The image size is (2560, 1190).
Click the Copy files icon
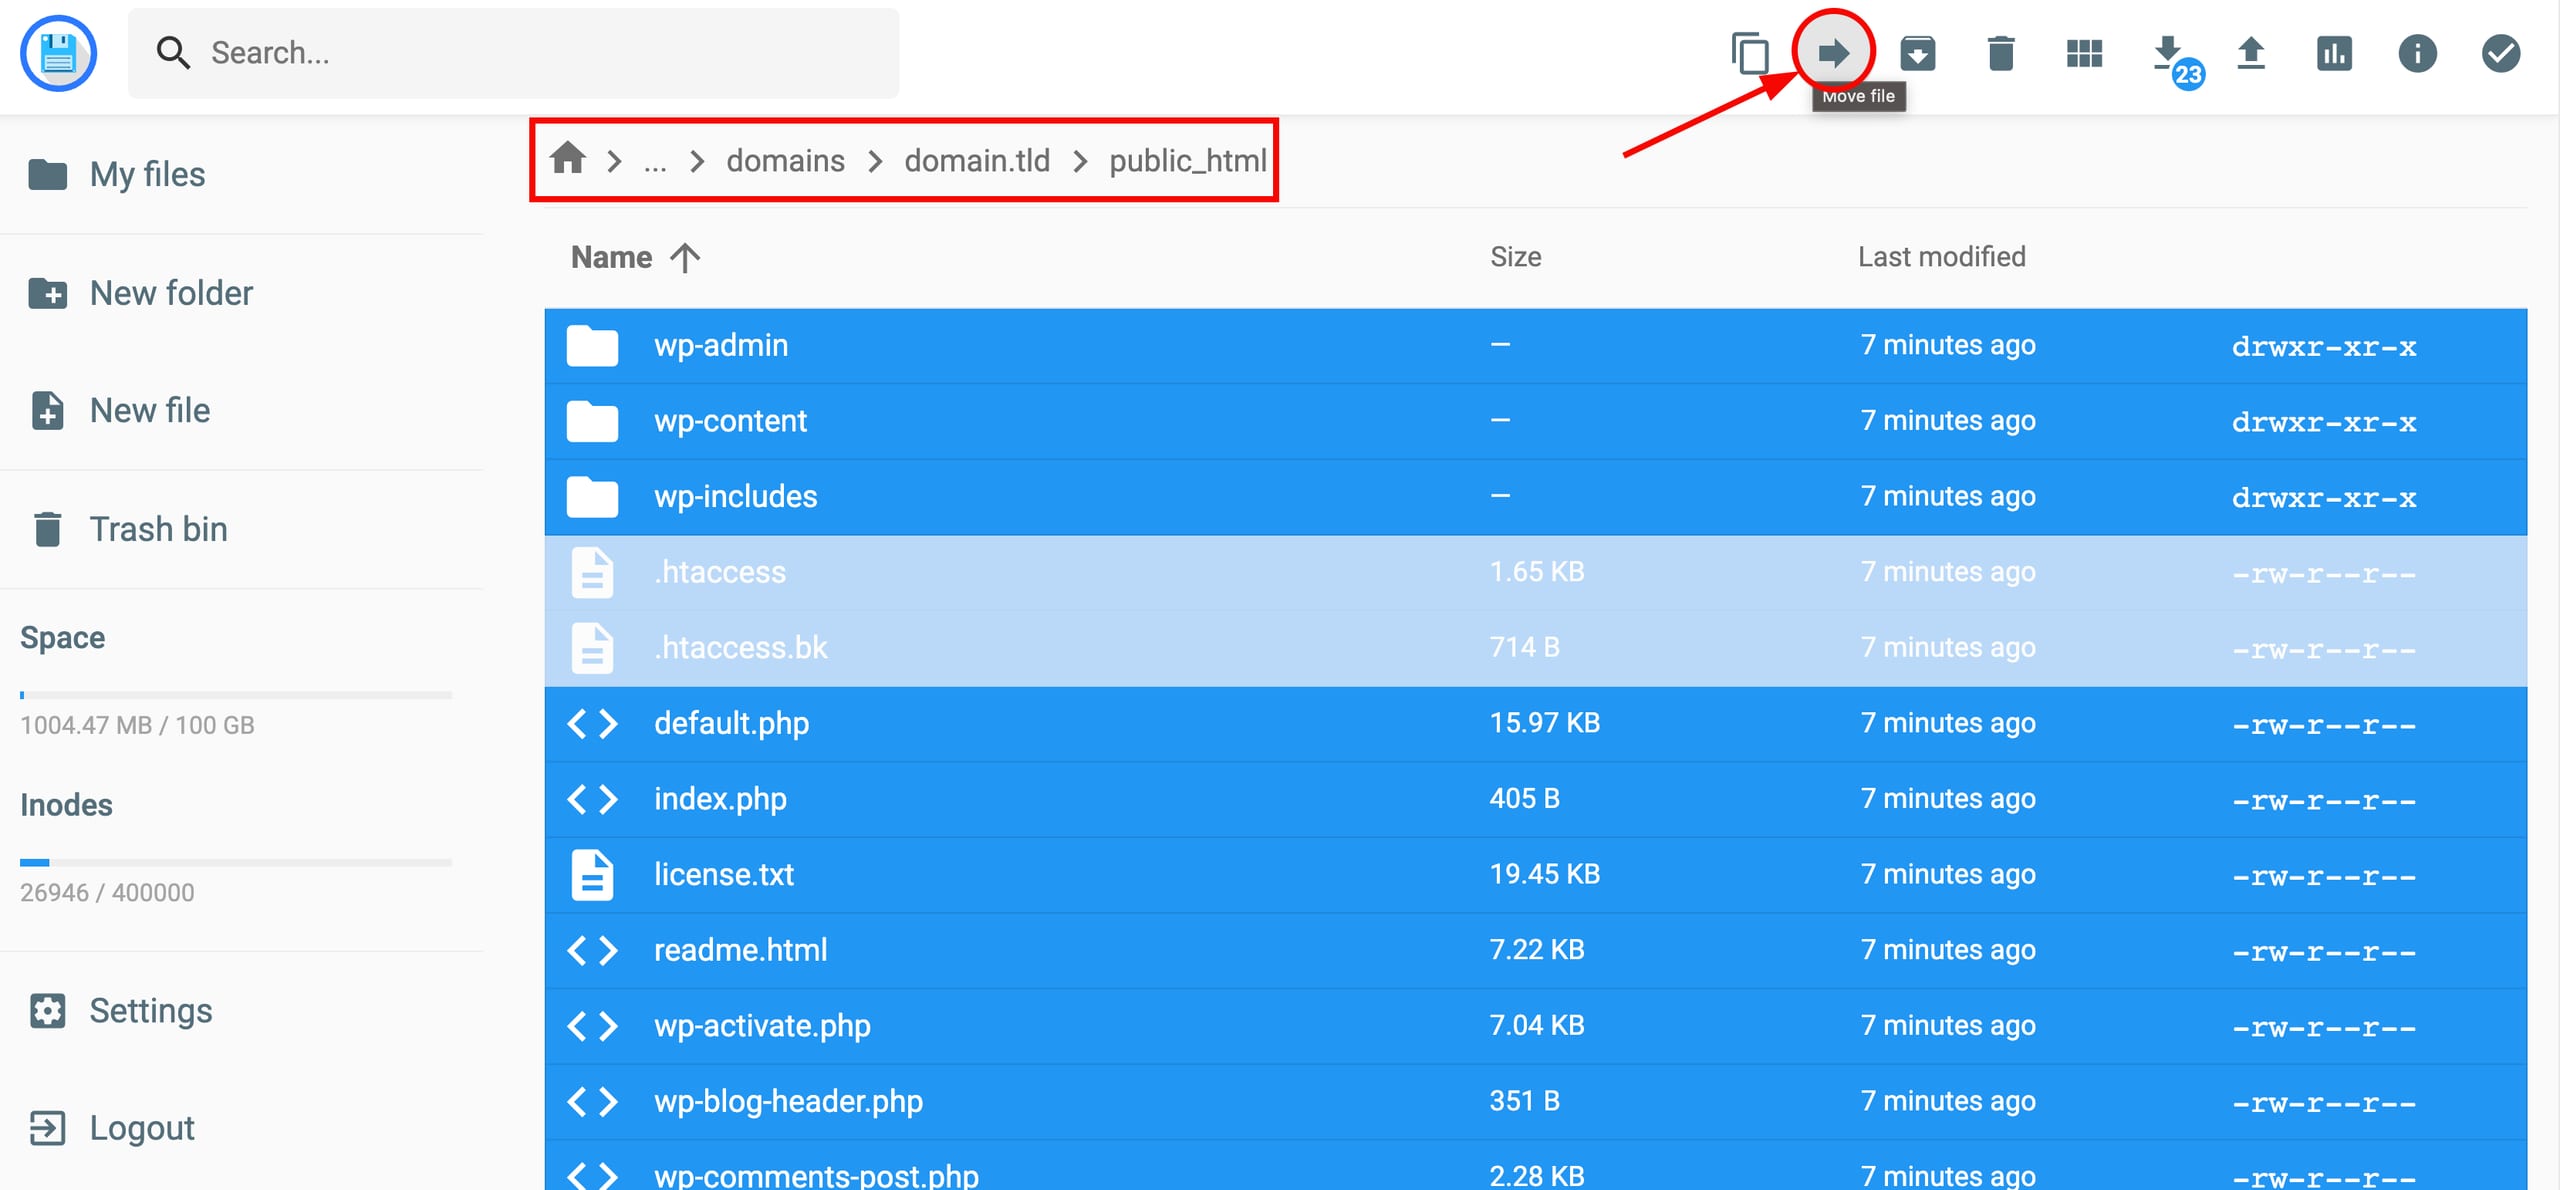coord(1750,54)
